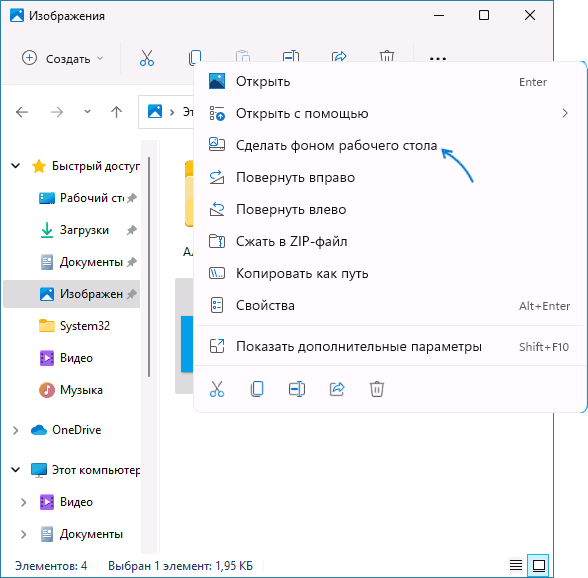This screenshot has width=588, height=578.
Task: Collapse the Быстрый доступ tree section
Action: pos(16,165)
